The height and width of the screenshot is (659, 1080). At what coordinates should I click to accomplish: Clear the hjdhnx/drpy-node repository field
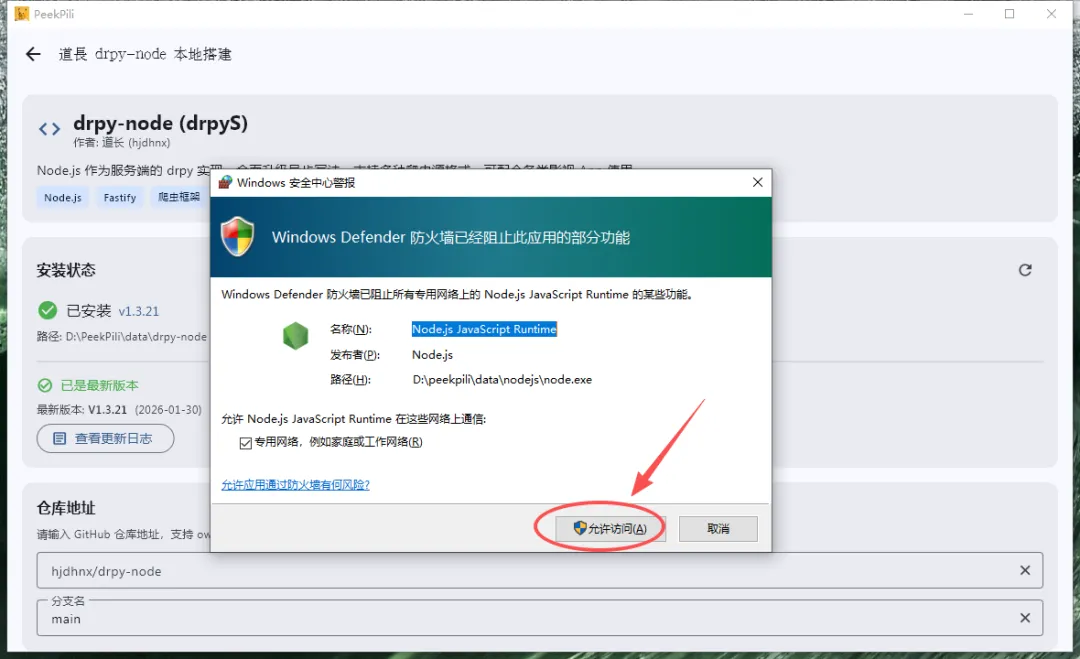[x=1025, y=570]
